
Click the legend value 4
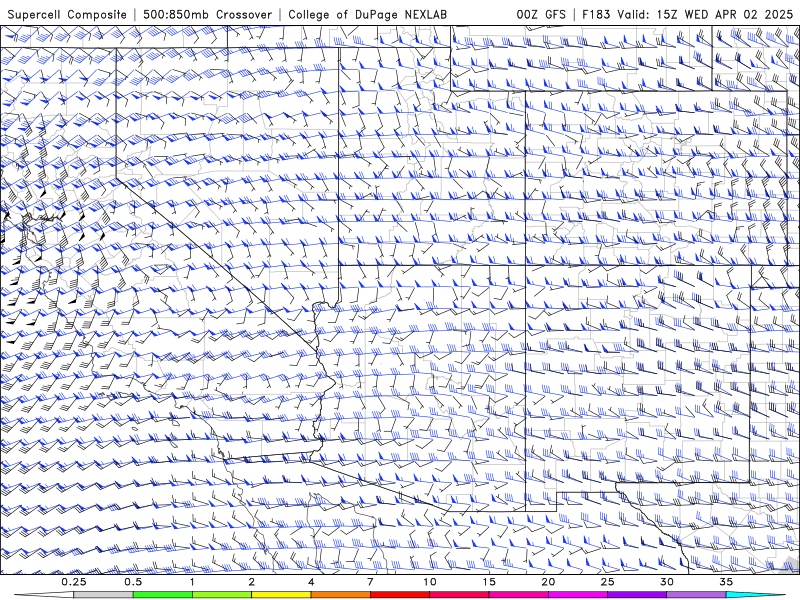(x=311, y=582)
